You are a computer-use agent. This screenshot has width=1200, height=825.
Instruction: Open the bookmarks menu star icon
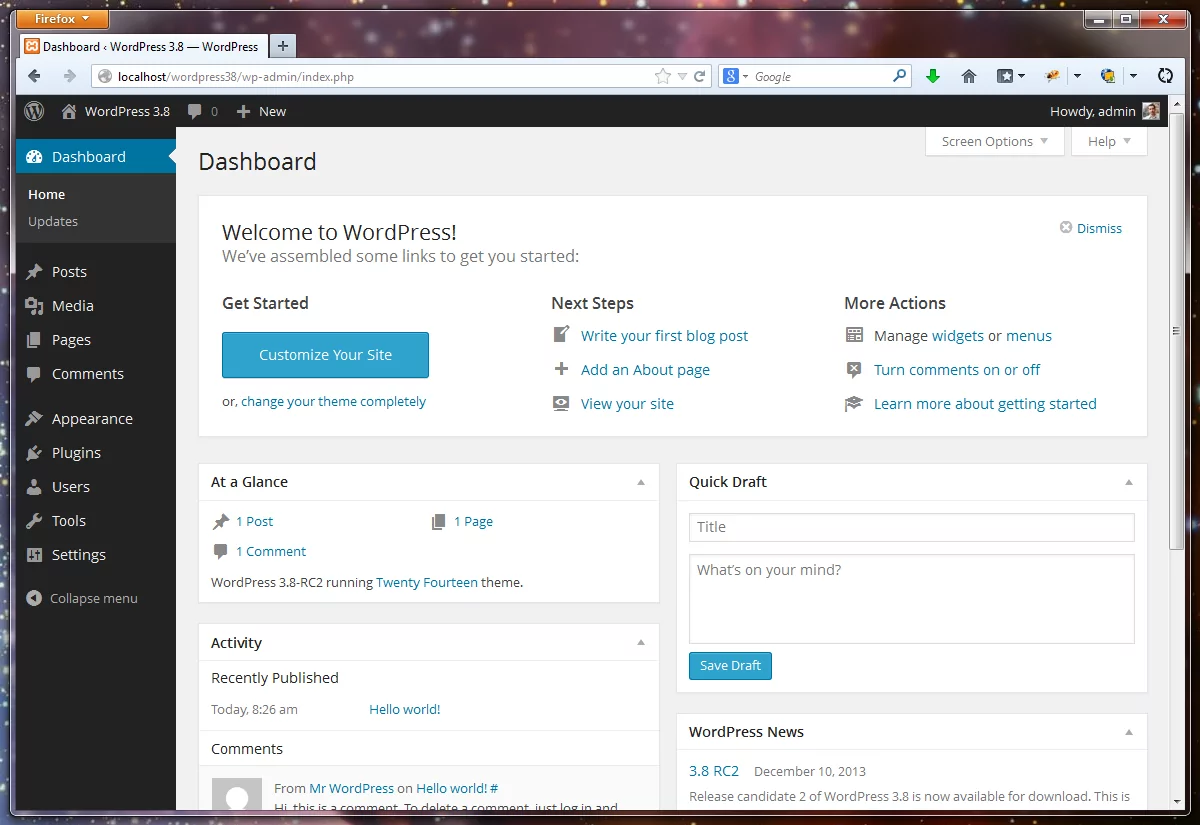(1005, 76)
